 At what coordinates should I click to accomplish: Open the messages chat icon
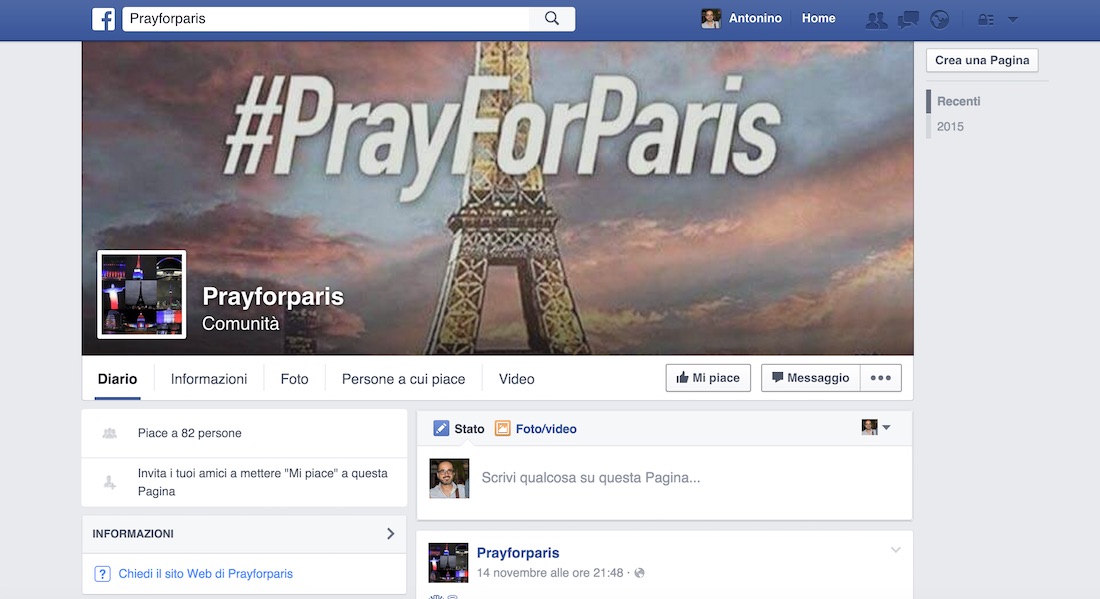pos(908,19)
